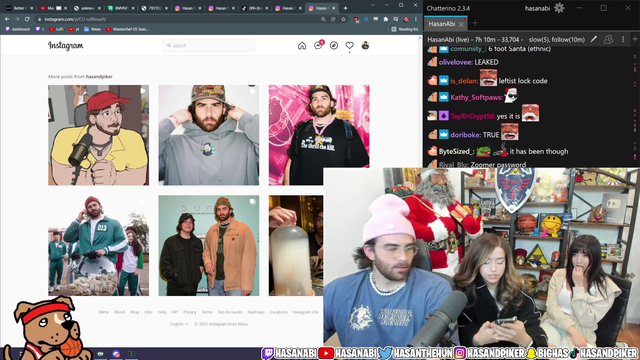
Task: Add a new Chatterino split
Action: [x=635, y=39]
